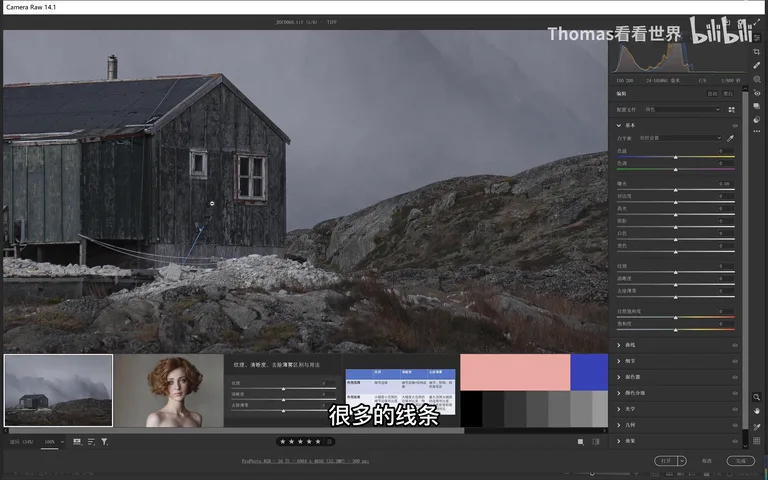Screen dimensions: 768x480
Task: Toggle visibility of the Basic panel
Action: click(x=735, y=126)
